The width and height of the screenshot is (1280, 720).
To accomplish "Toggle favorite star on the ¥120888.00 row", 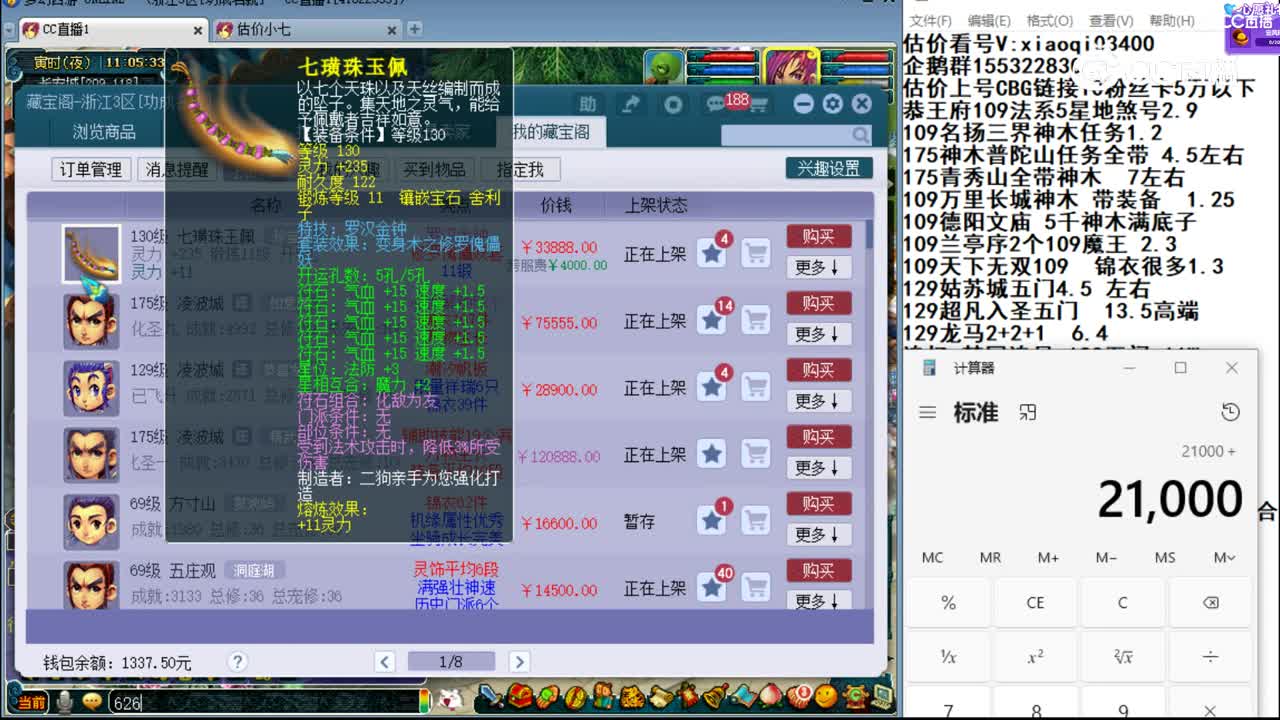I will click(x=712, y=455).
